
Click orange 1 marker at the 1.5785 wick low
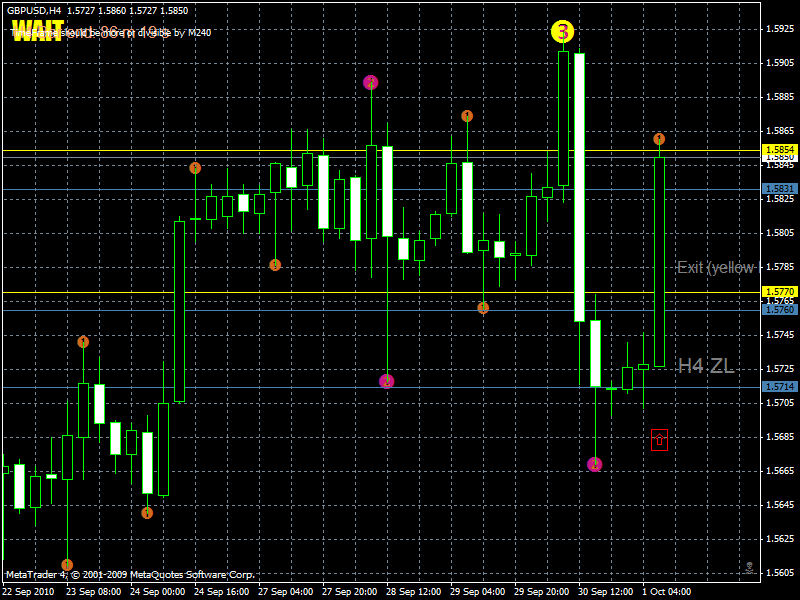click(x=275, y=265)
